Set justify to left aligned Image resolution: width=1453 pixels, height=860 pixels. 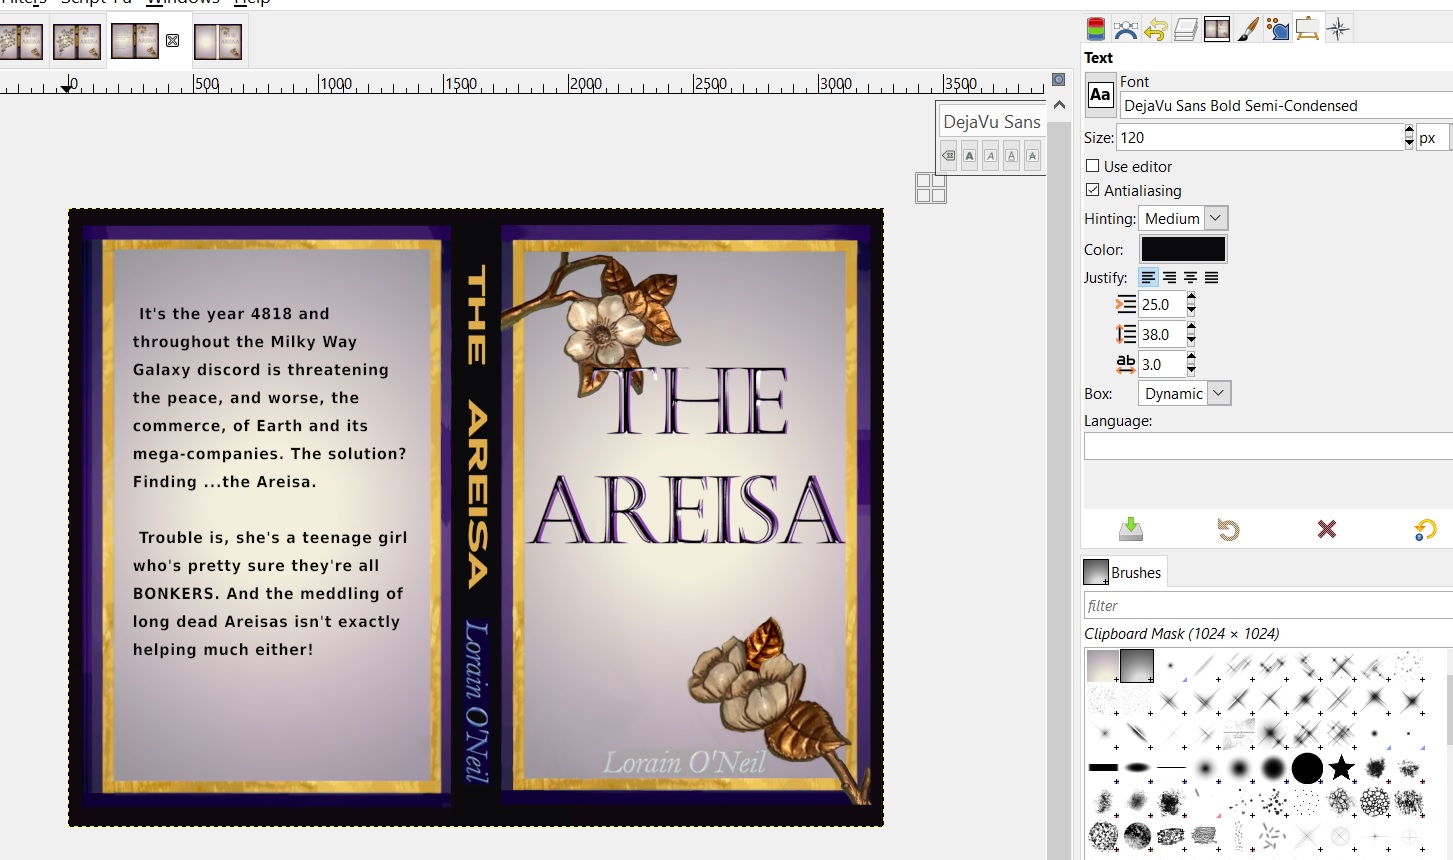1148,278
